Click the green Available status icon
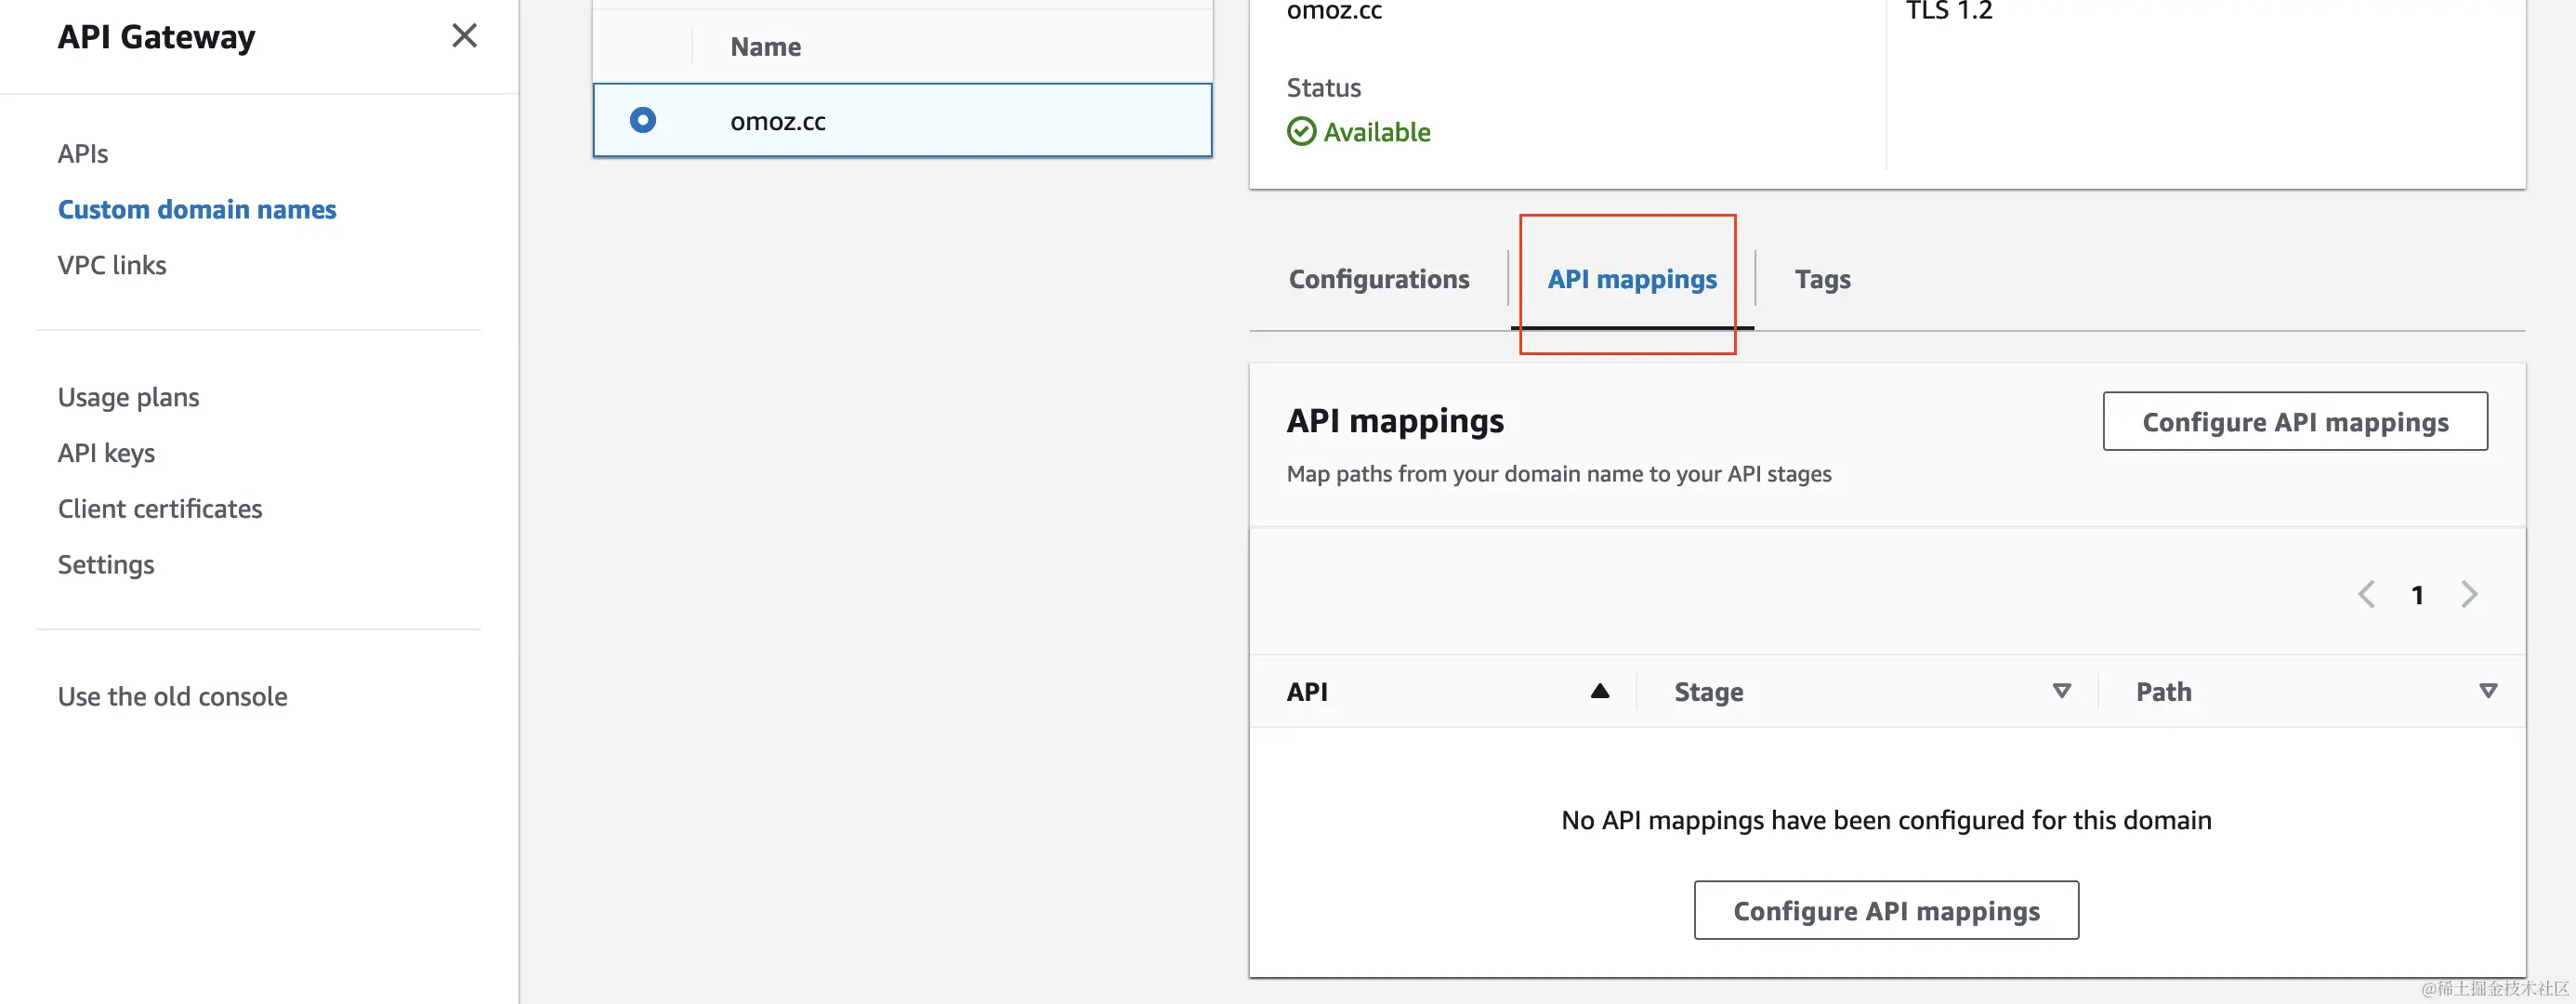Screen dimensions: 2576x1004 1301,132
